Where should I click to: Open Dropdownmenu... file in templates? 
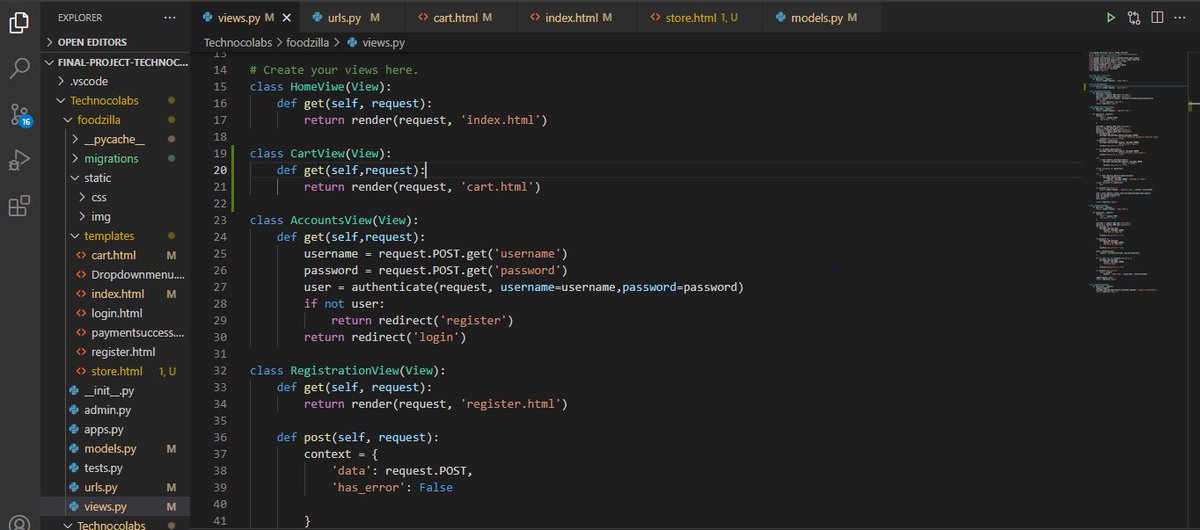coord(115,274)
